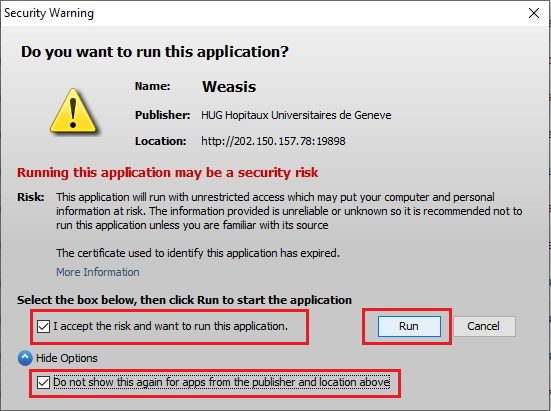Click the Weasis application name
This screenshot has height=411, width=551.
(229, 87)
